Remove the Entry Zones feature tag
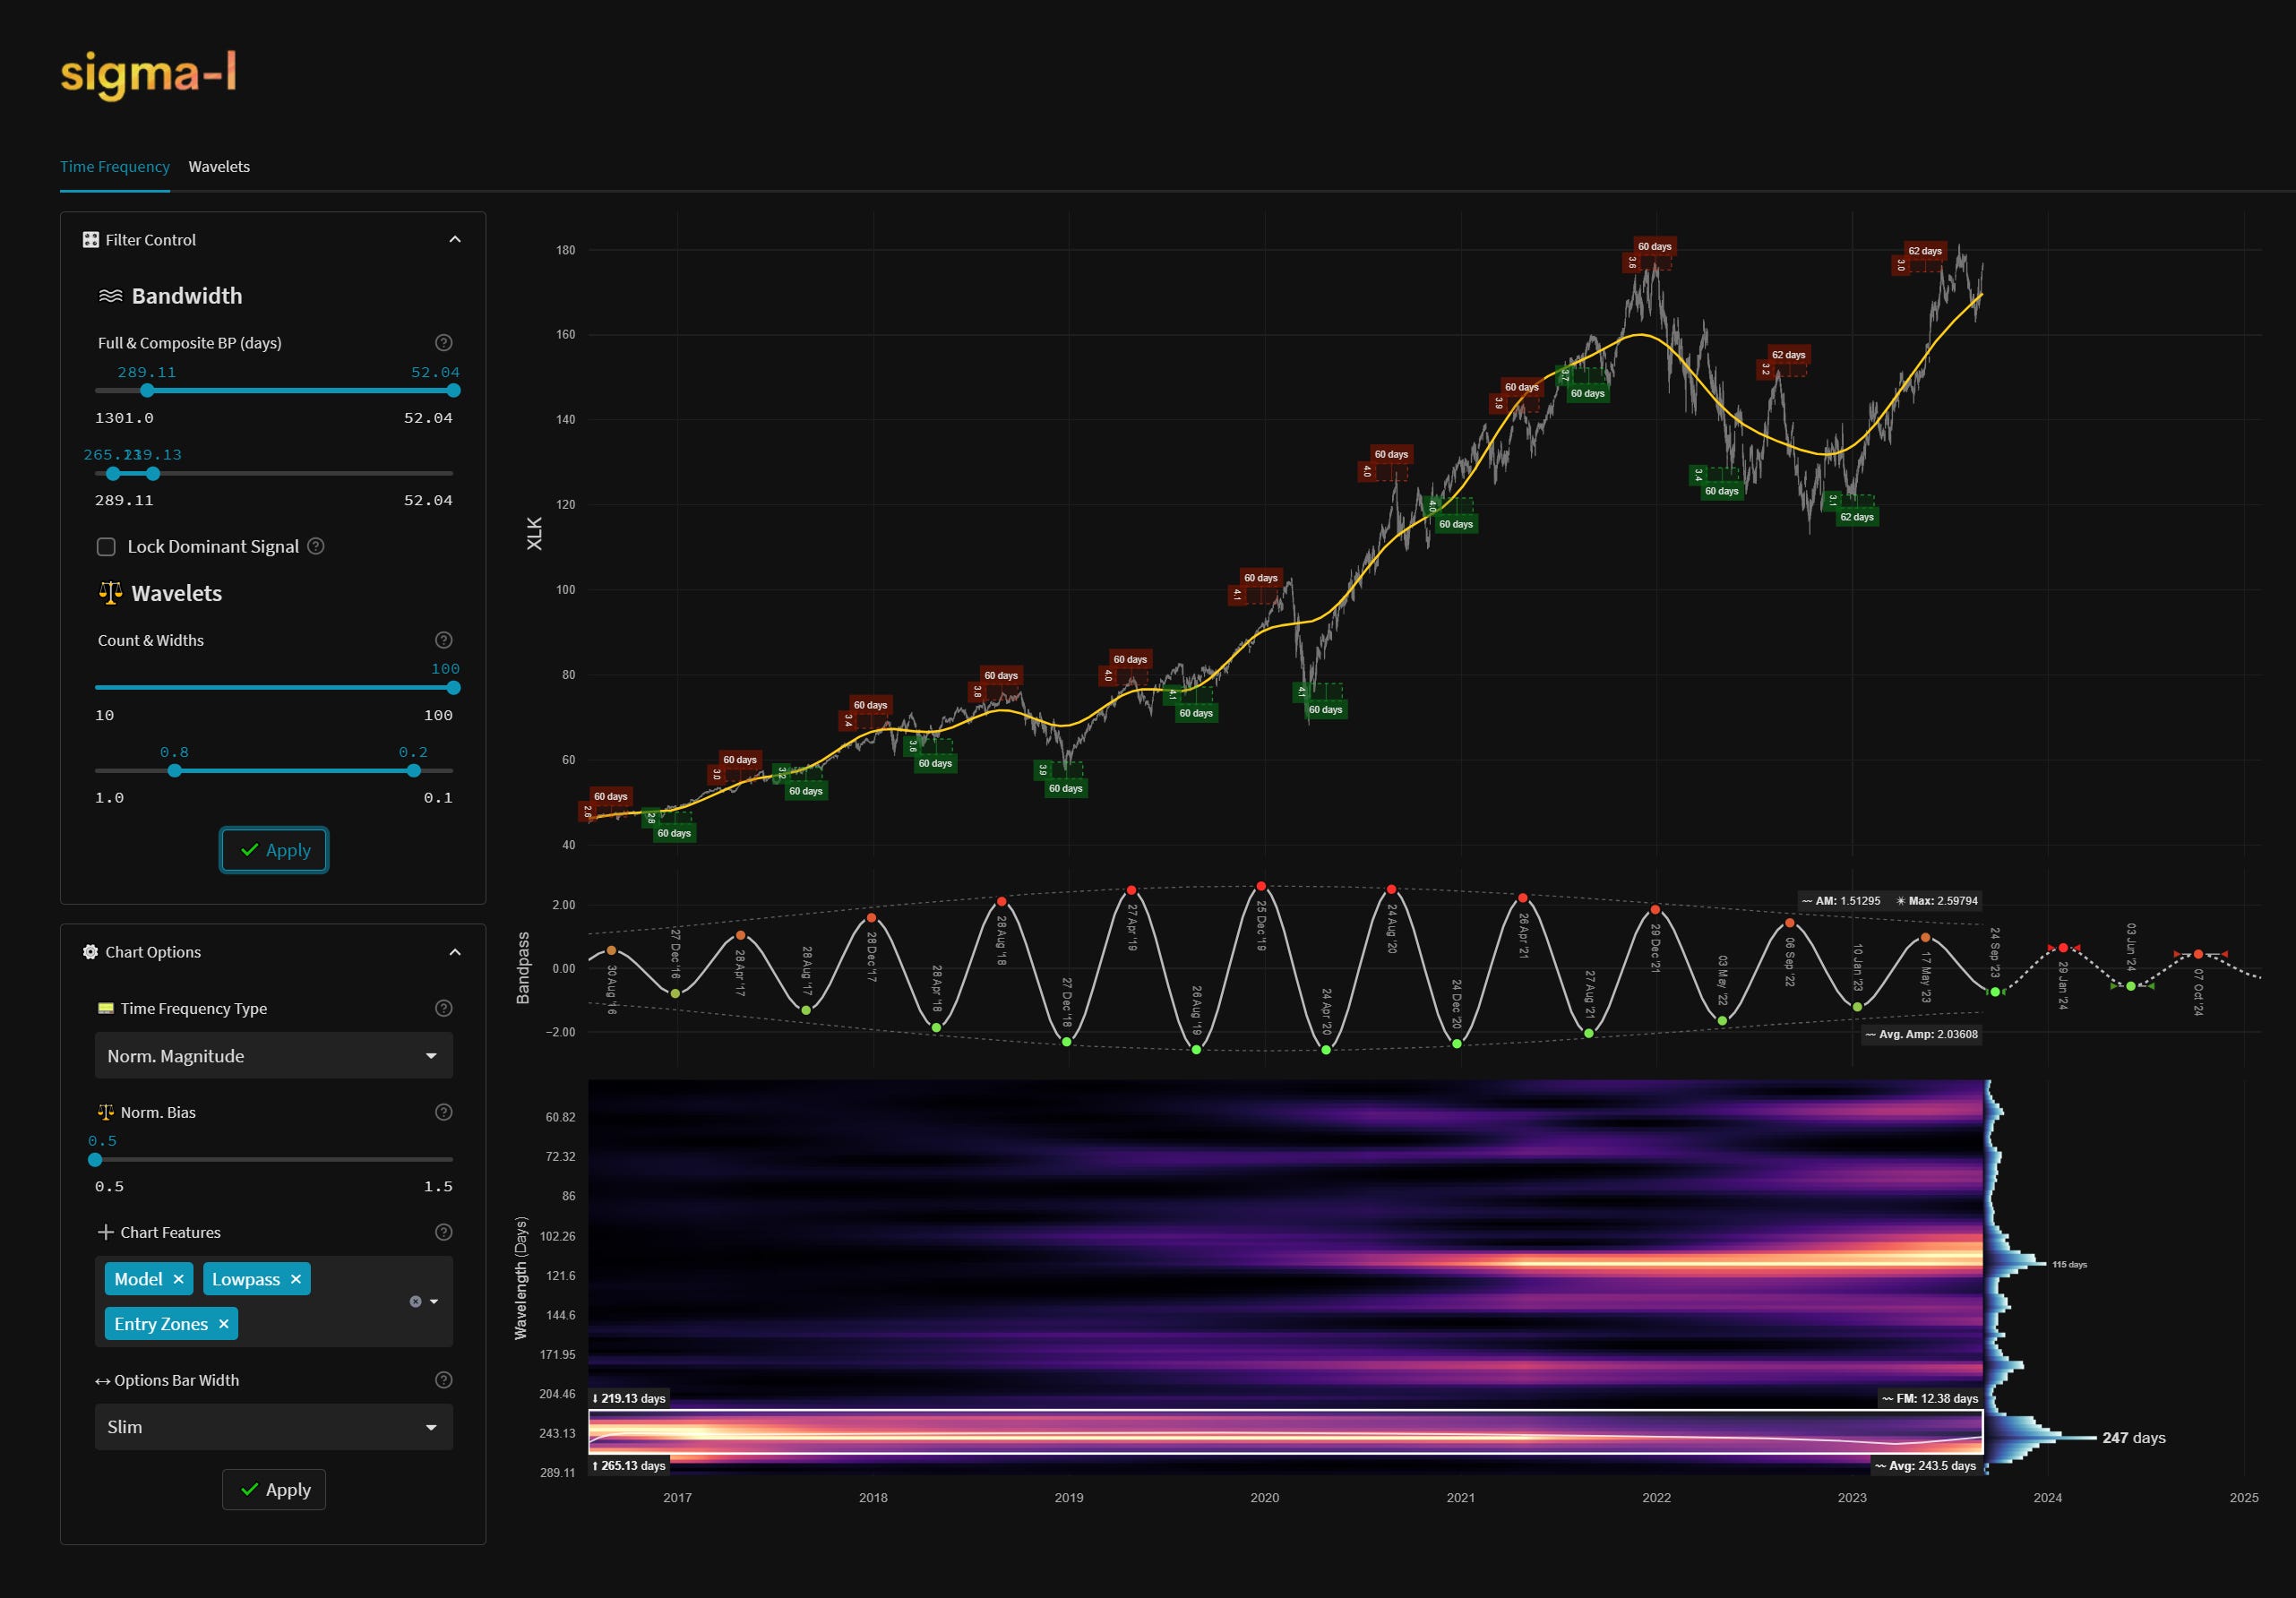Viewport: 2296px width, 1598px height. [224, 1324]
